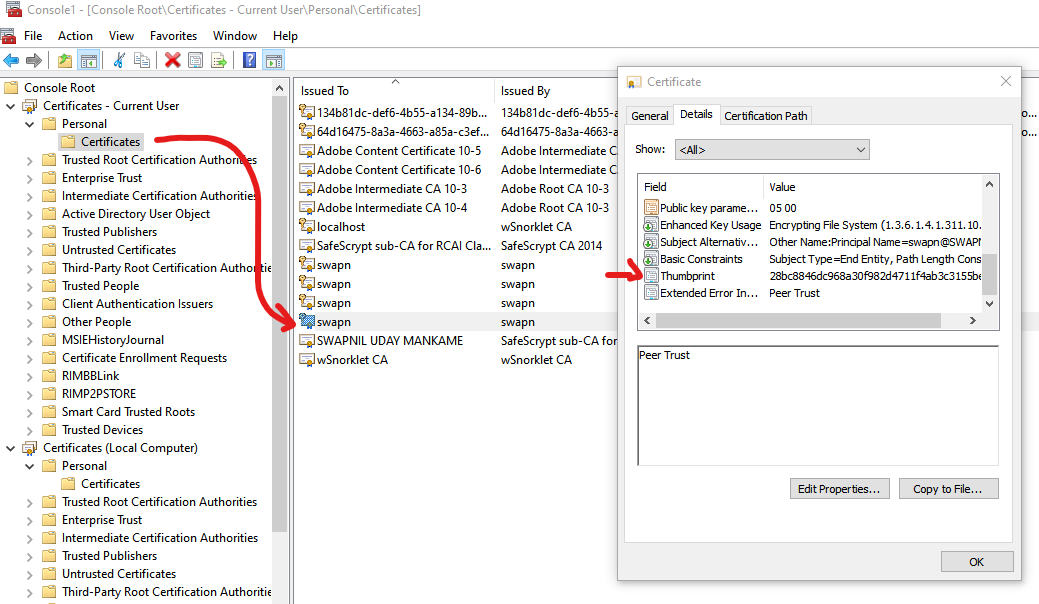Viewport: 1039px width, 604px height.
Task: Switch to the Certification Path tab
Action: [765, 115]
